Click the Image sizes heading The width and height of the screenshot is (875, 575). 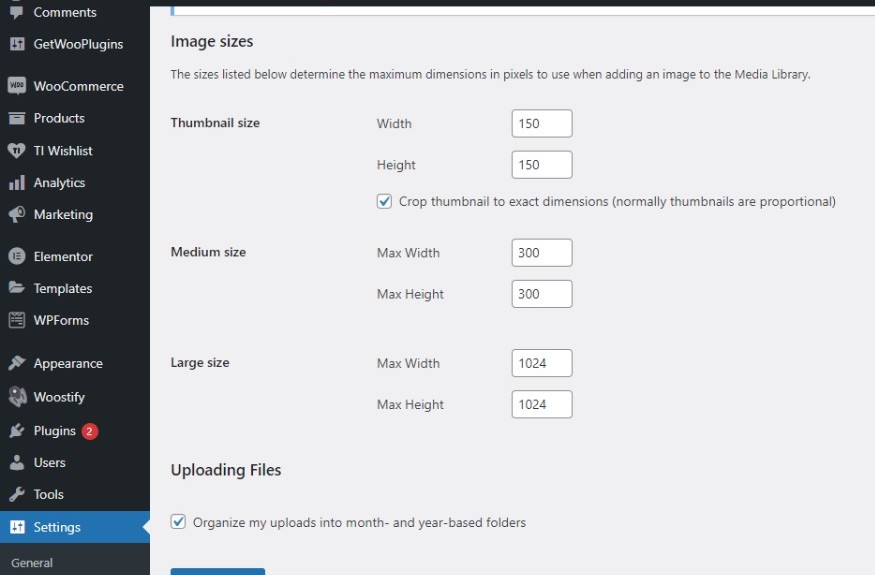pos(212,41)
